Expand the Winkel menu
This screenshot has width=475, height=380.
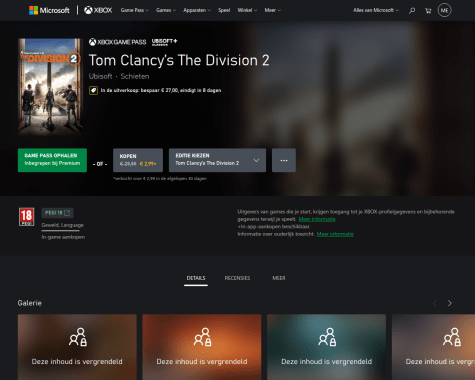click(x=247, y=10)
